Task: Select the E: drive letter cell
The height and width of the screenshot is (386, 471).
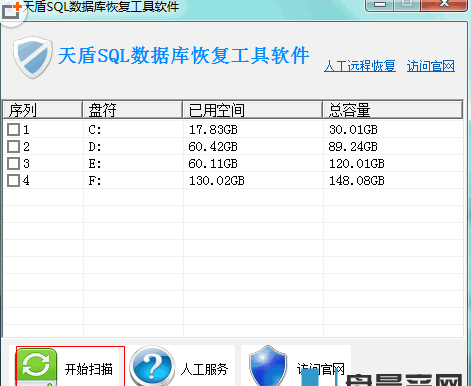Action: [x=95, y=164]
